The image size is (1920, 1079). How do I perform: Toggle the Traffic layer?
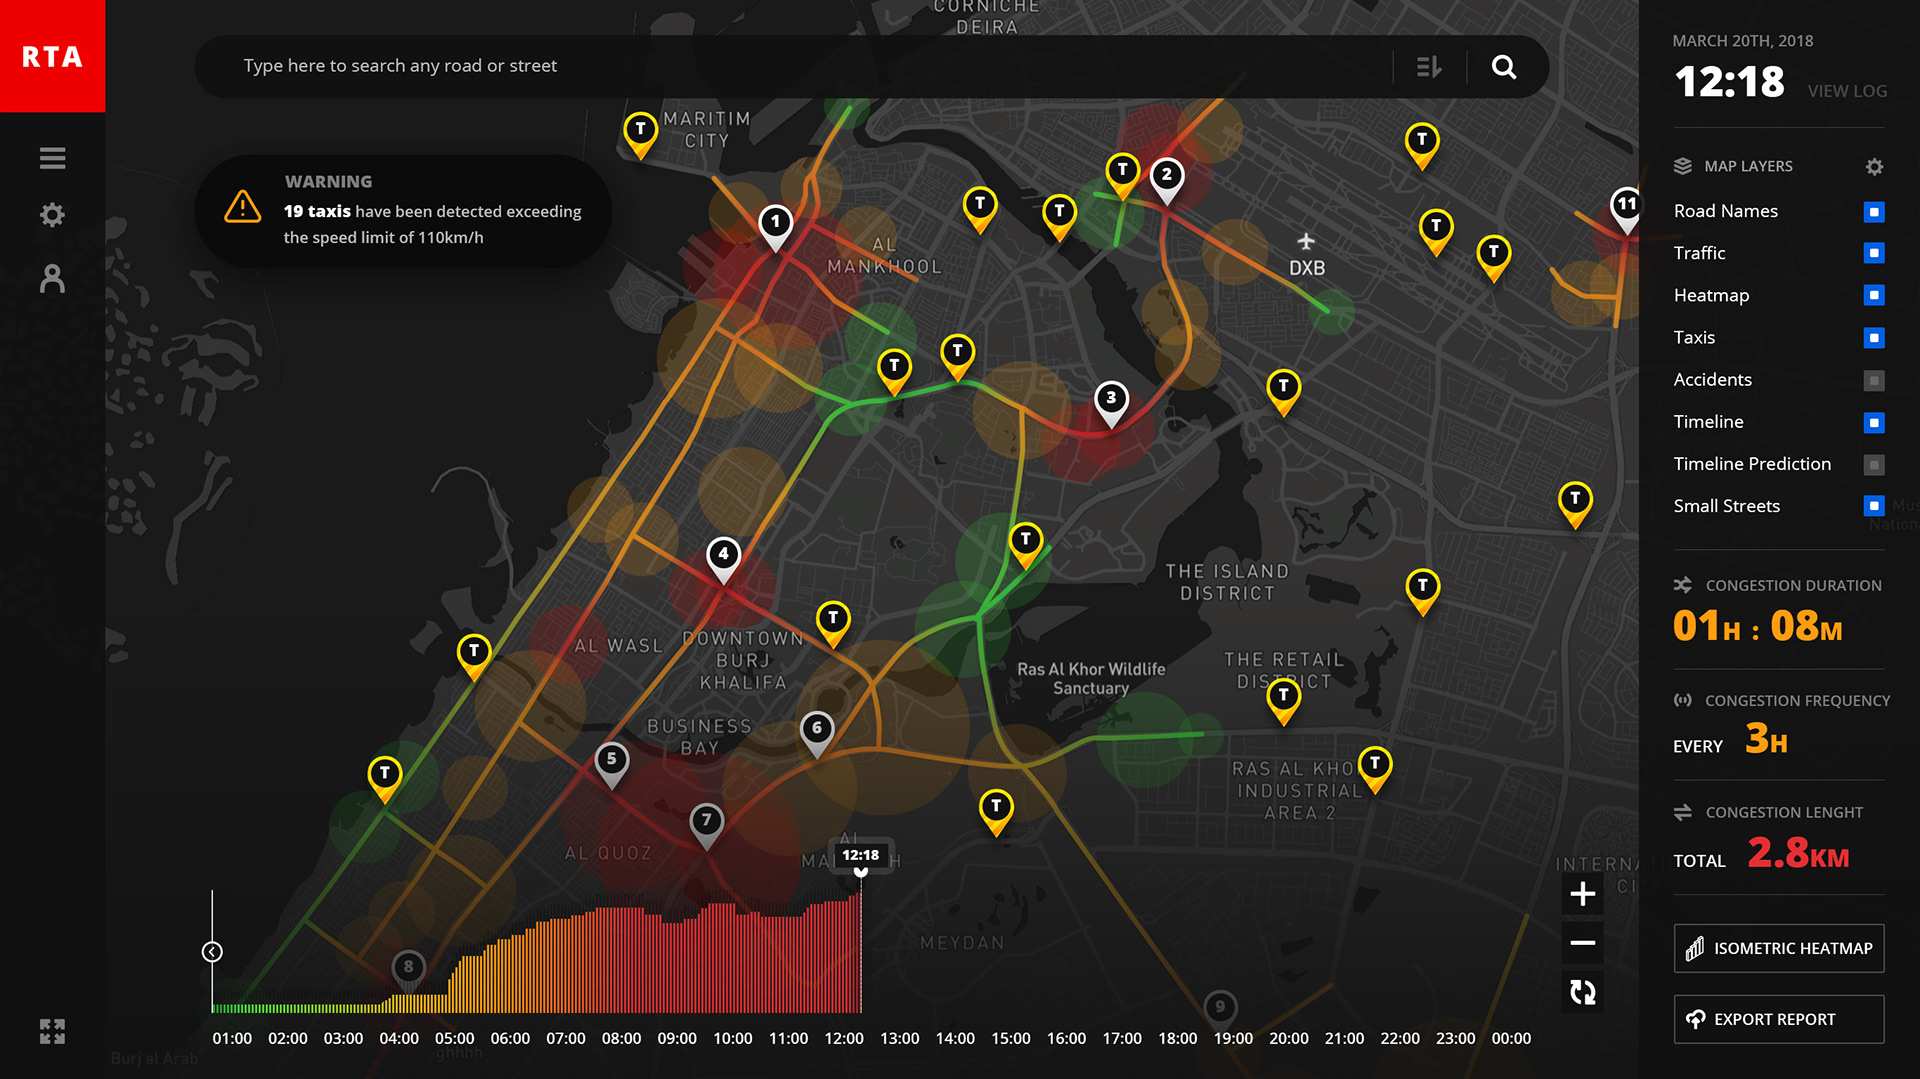[1875, 254]
